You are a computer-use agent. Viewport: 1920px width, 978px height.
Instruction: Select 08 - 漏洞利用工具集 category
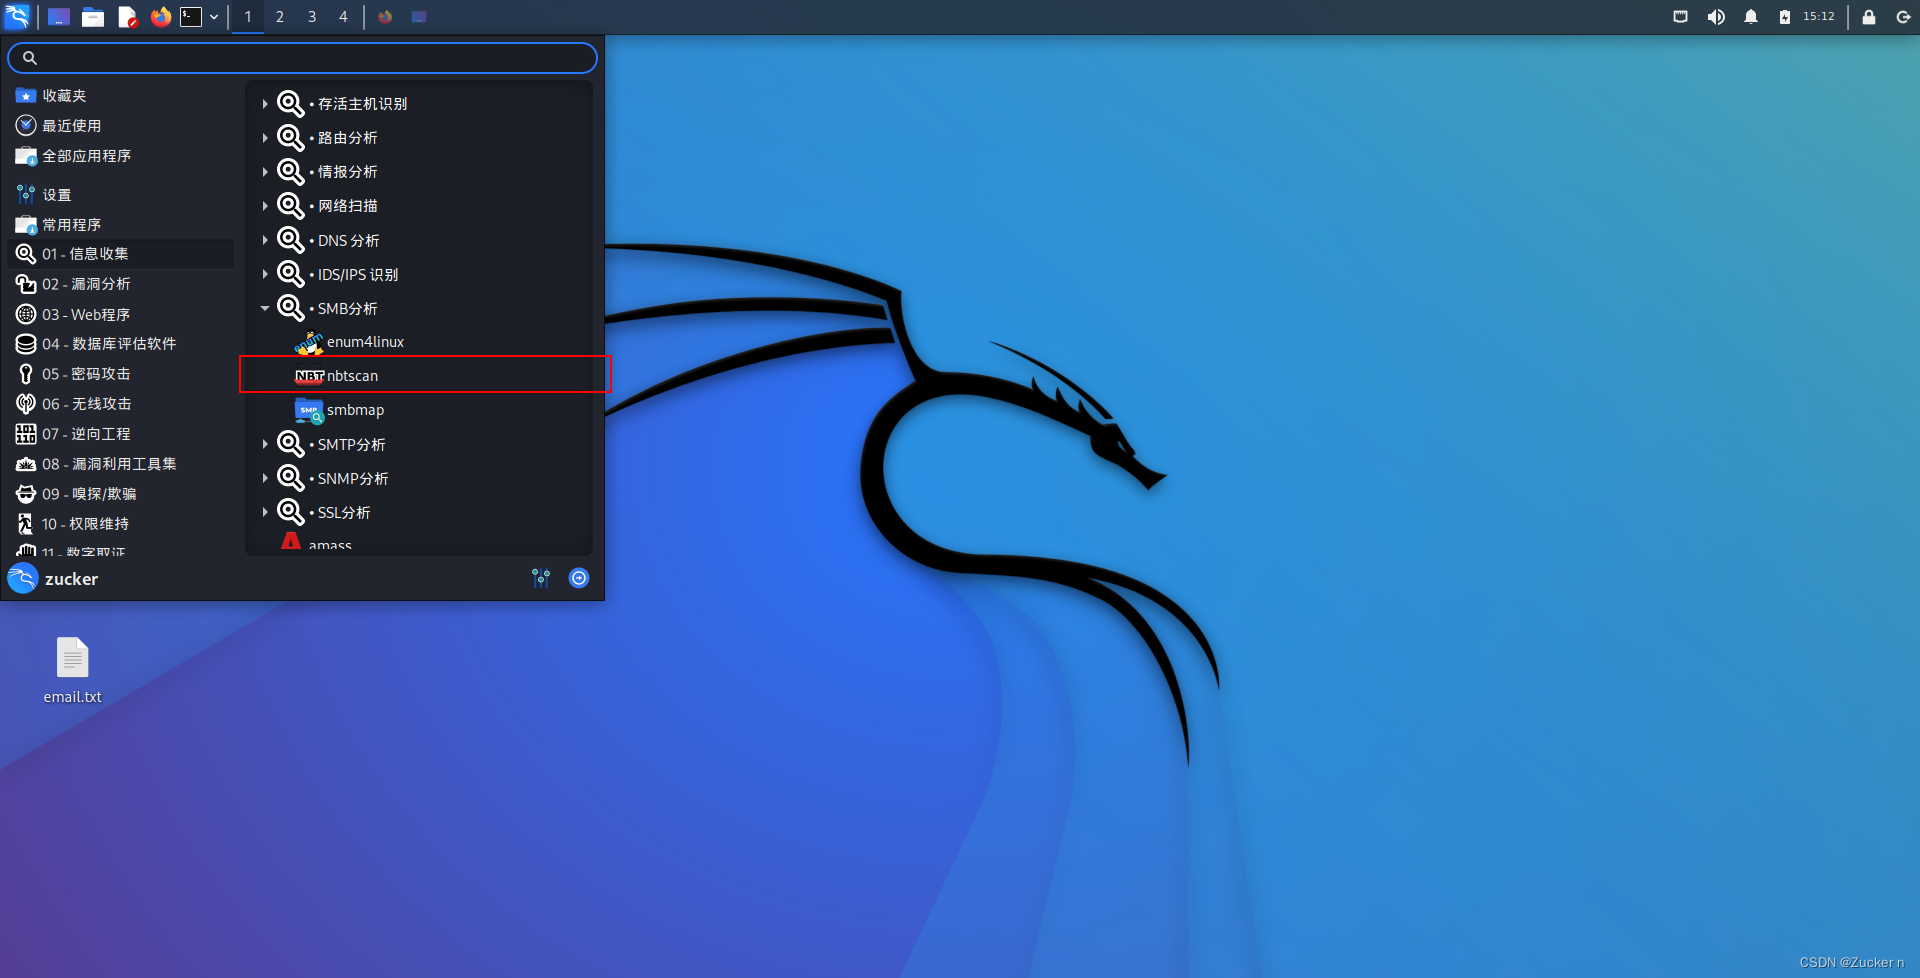121,464
